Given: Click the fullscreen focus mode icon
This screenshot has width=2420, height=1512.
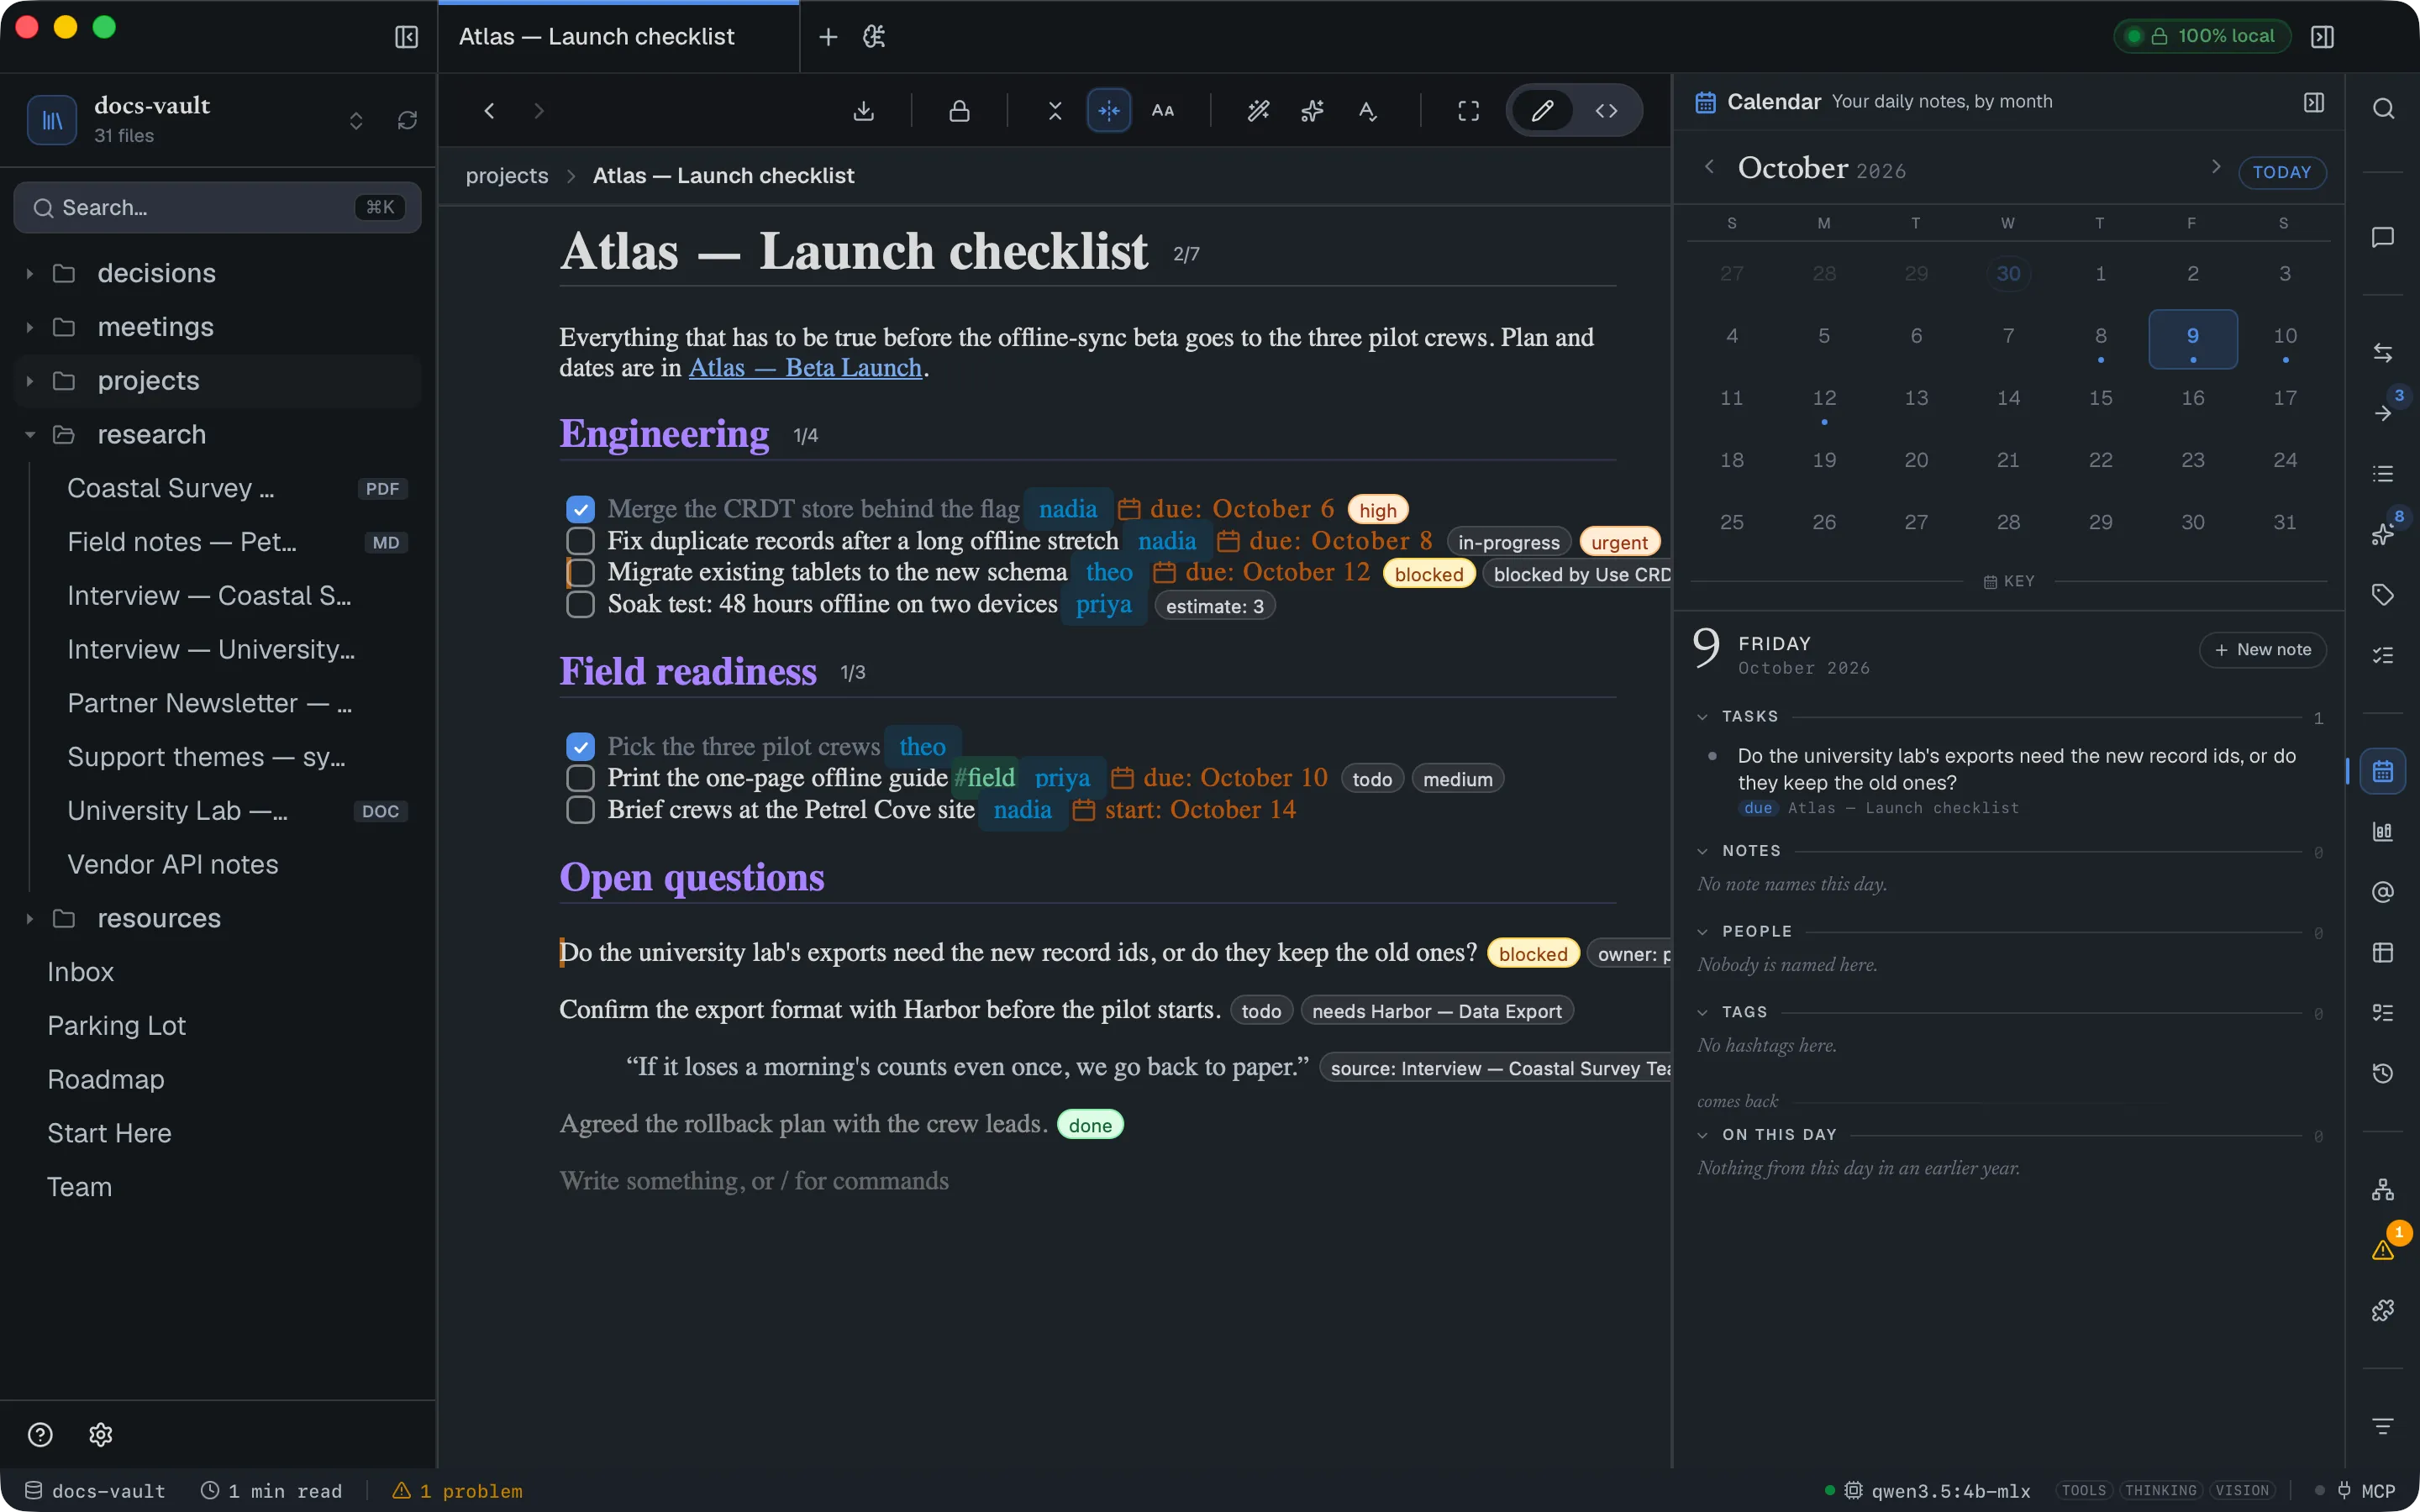Looking at the screenshot, I should 1468,111.
